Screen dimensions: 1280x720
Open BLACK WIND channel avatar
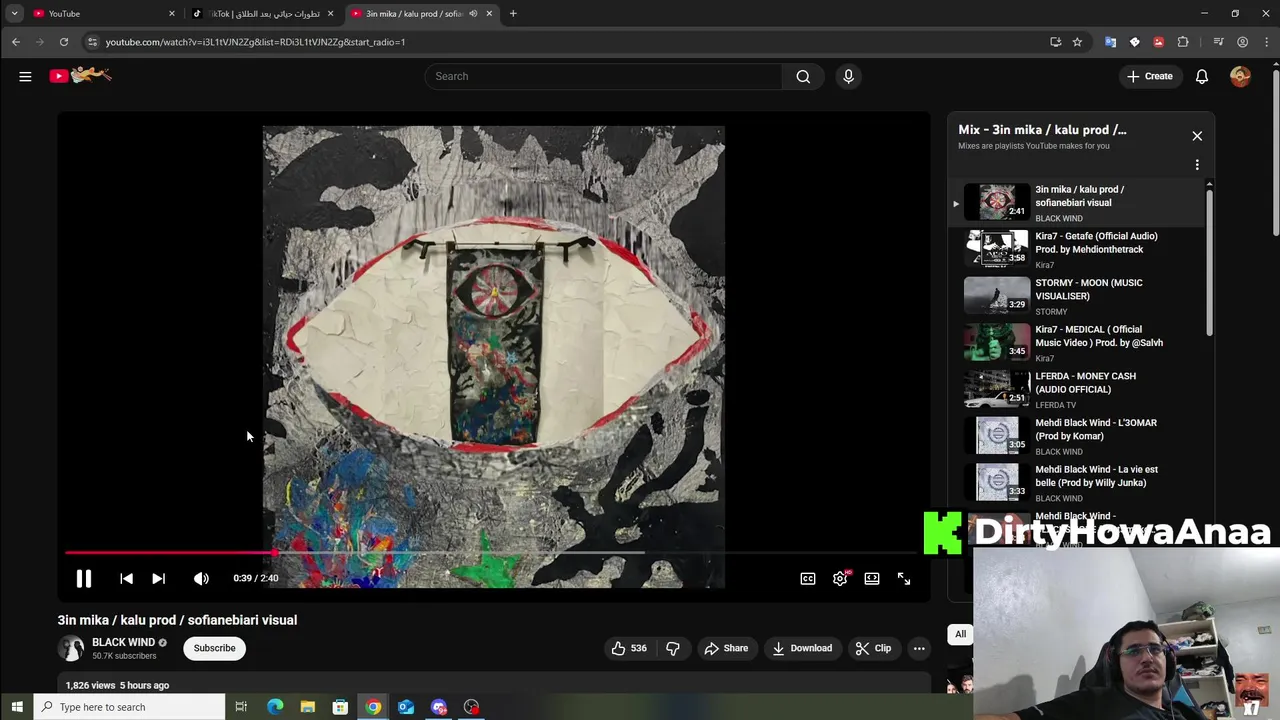(71, 648)
